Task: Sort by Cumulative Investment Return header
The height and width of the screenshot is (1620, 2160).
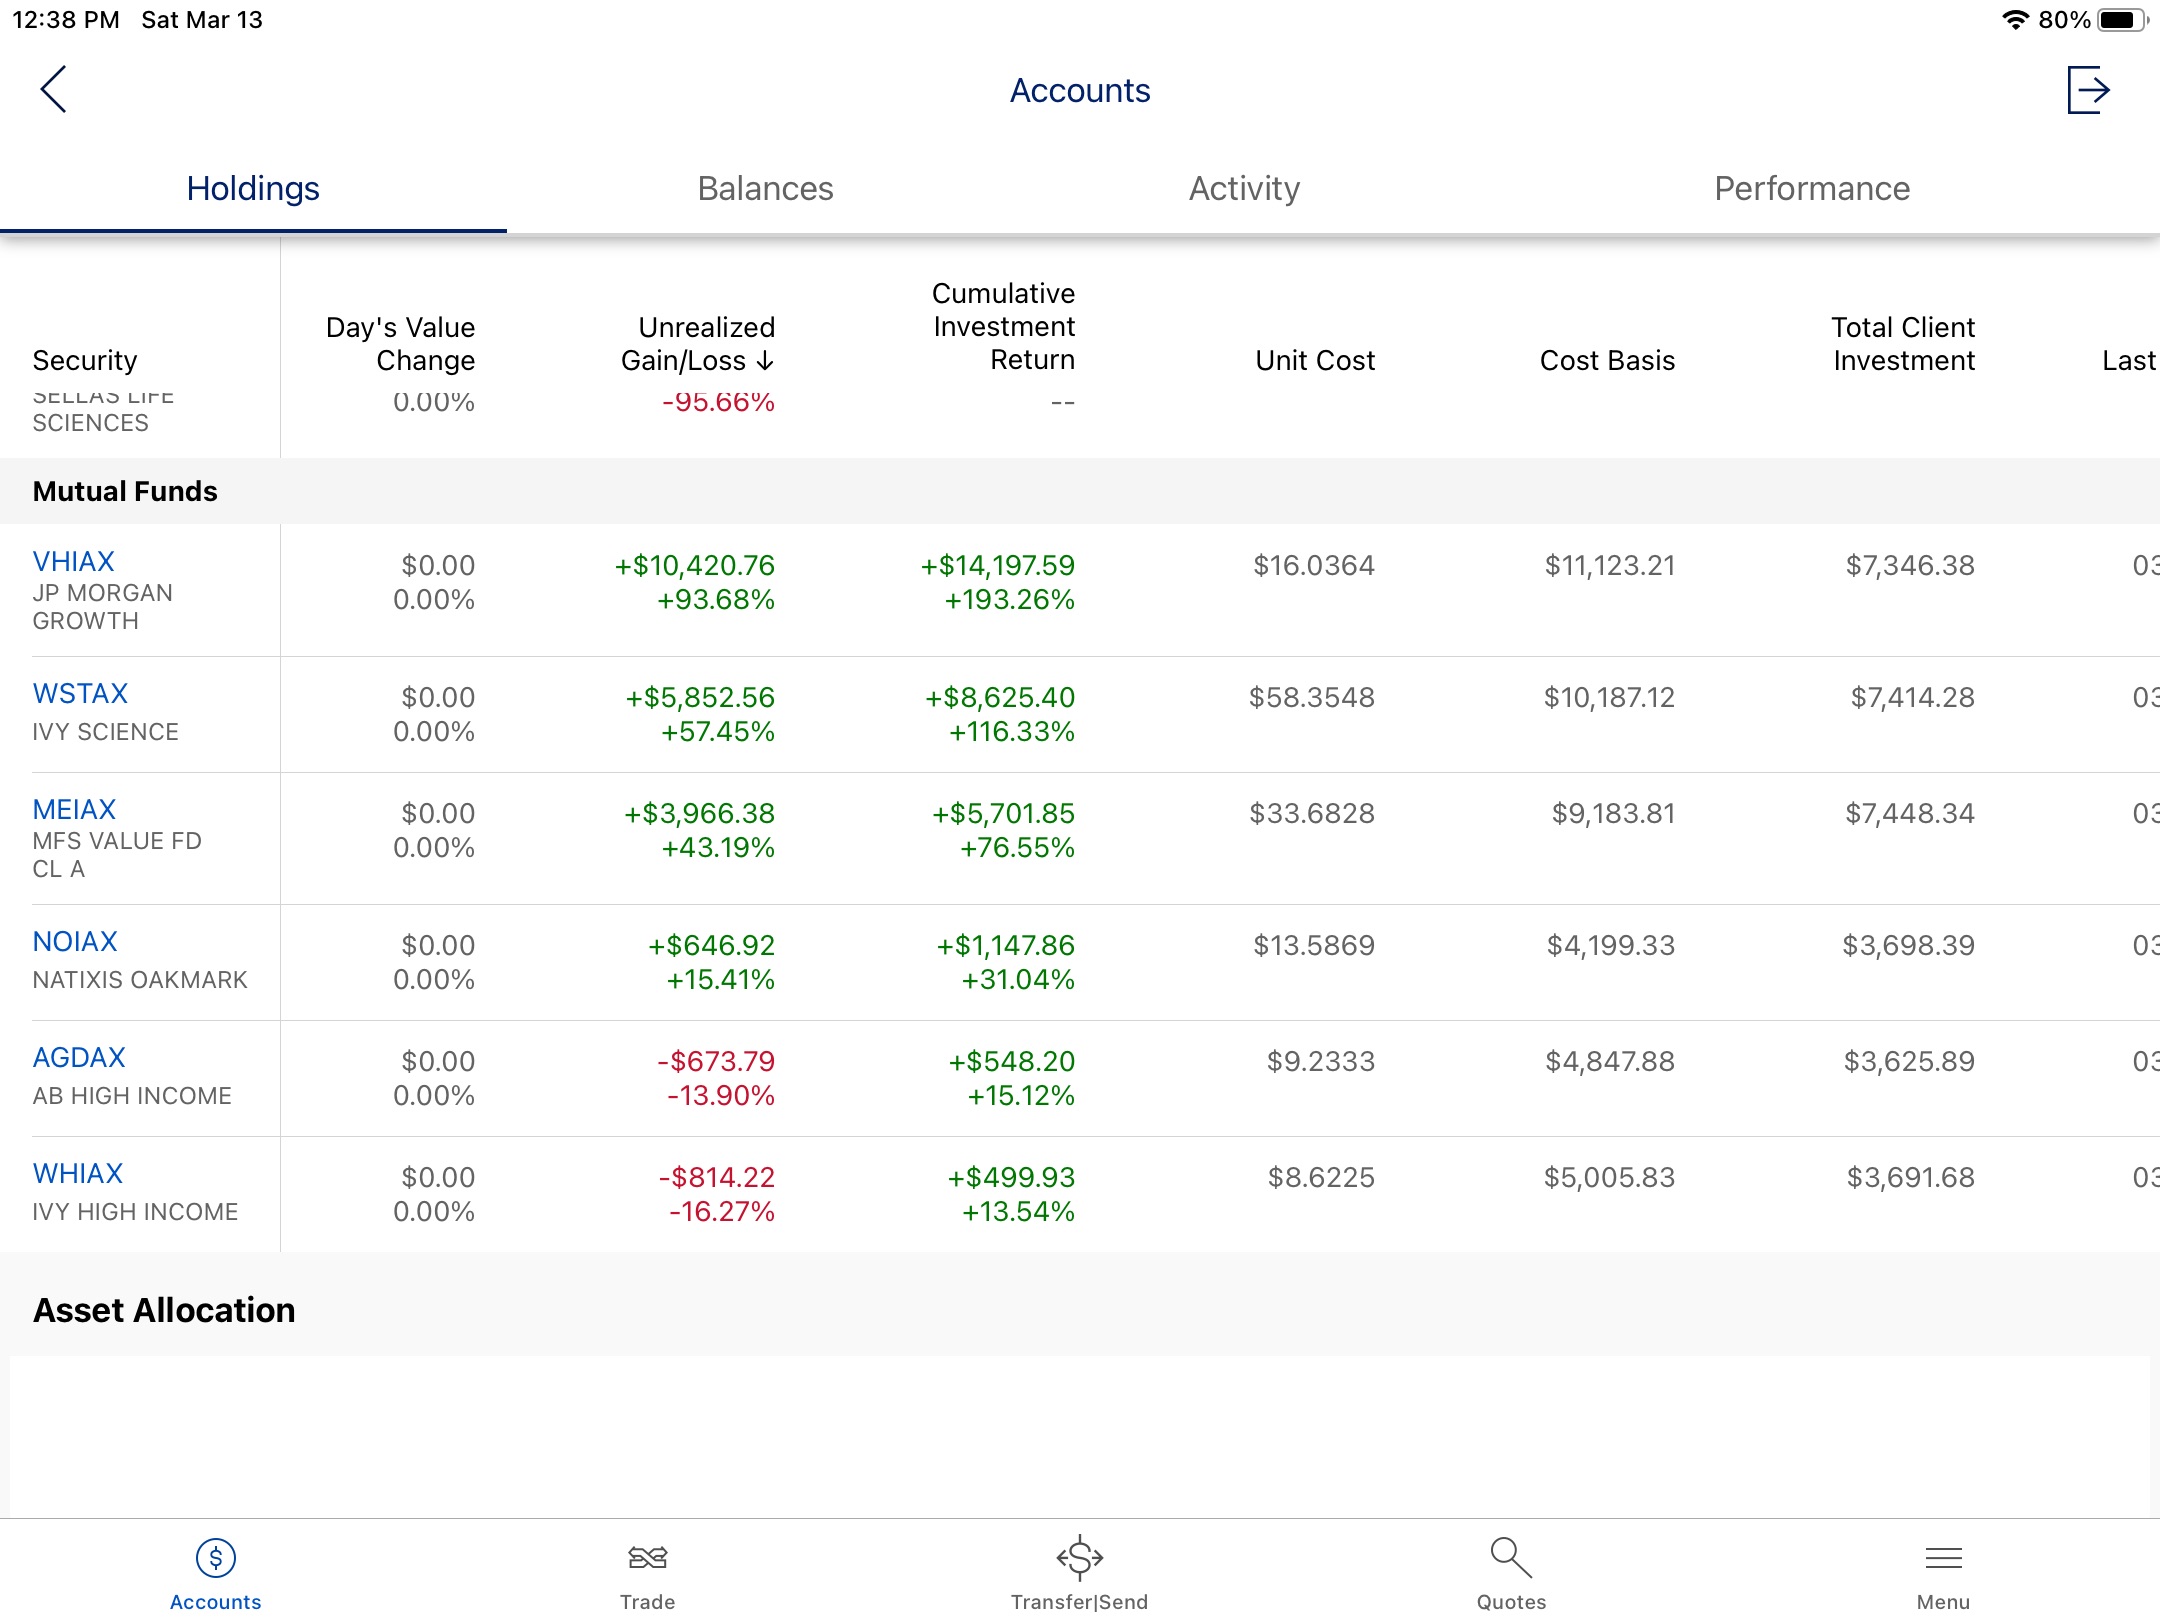Action: (x=1003, y=326)
